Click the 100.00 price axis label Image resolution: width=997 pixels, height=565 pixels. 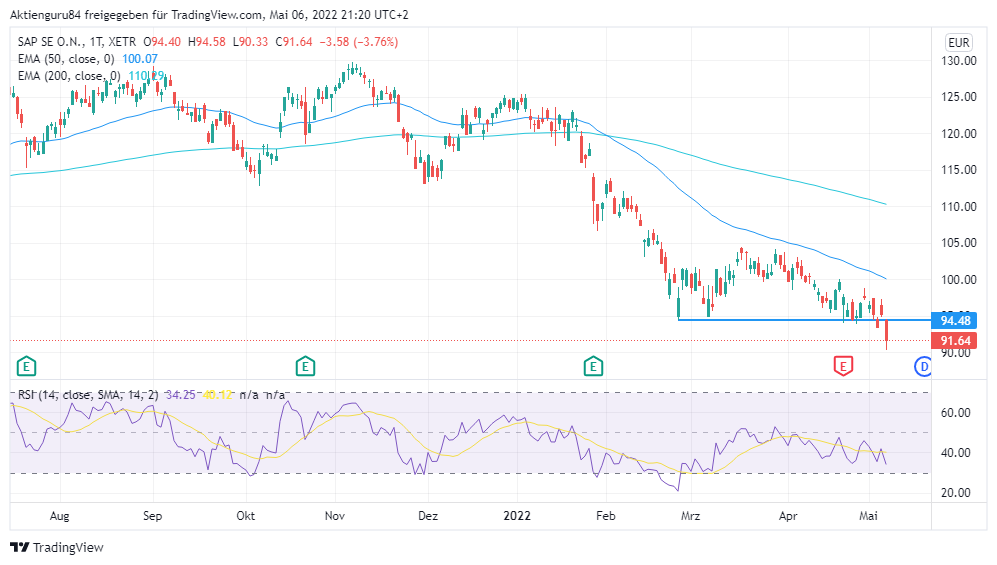click(959, 280)
